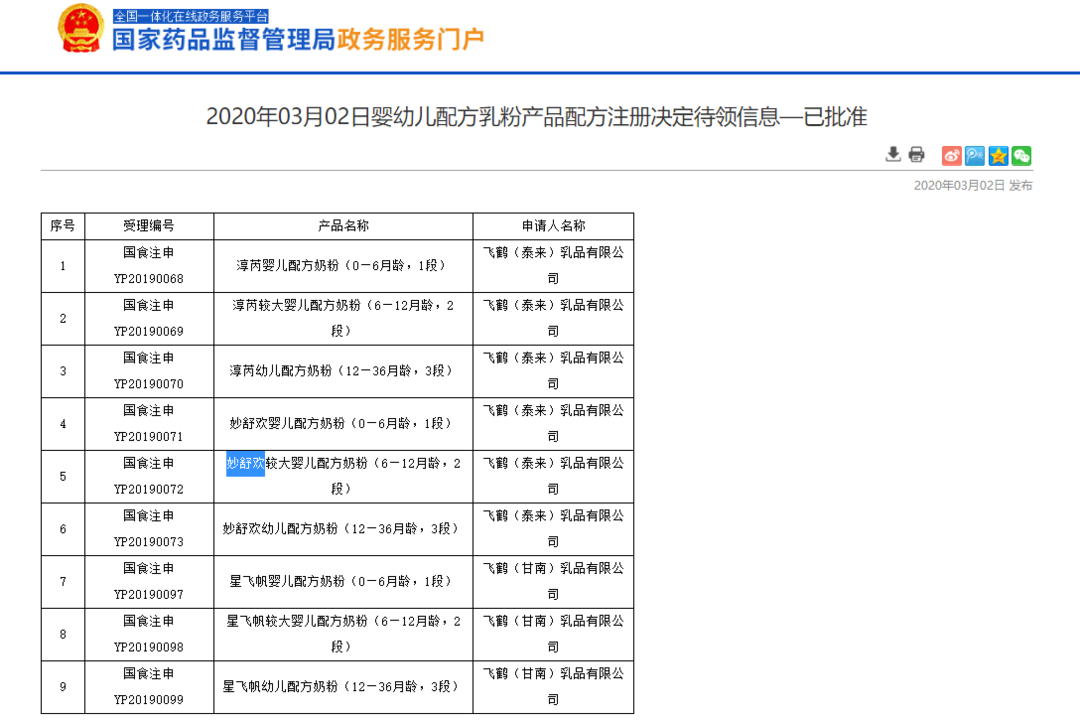
Task: Select cell 国食注申 YP20190073
Action: coord(149,528)
